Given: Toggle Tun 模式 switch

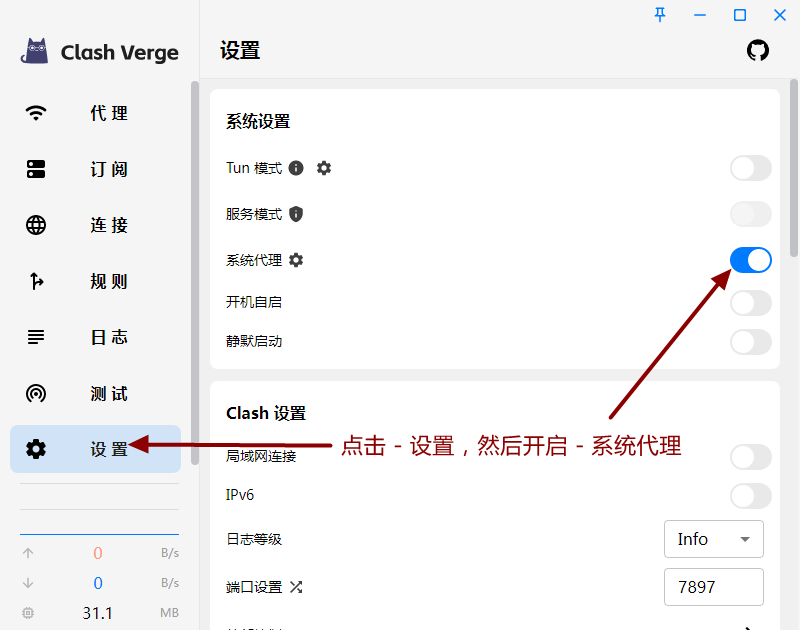Looking at the screenshot, I should [x=751, y=168].
